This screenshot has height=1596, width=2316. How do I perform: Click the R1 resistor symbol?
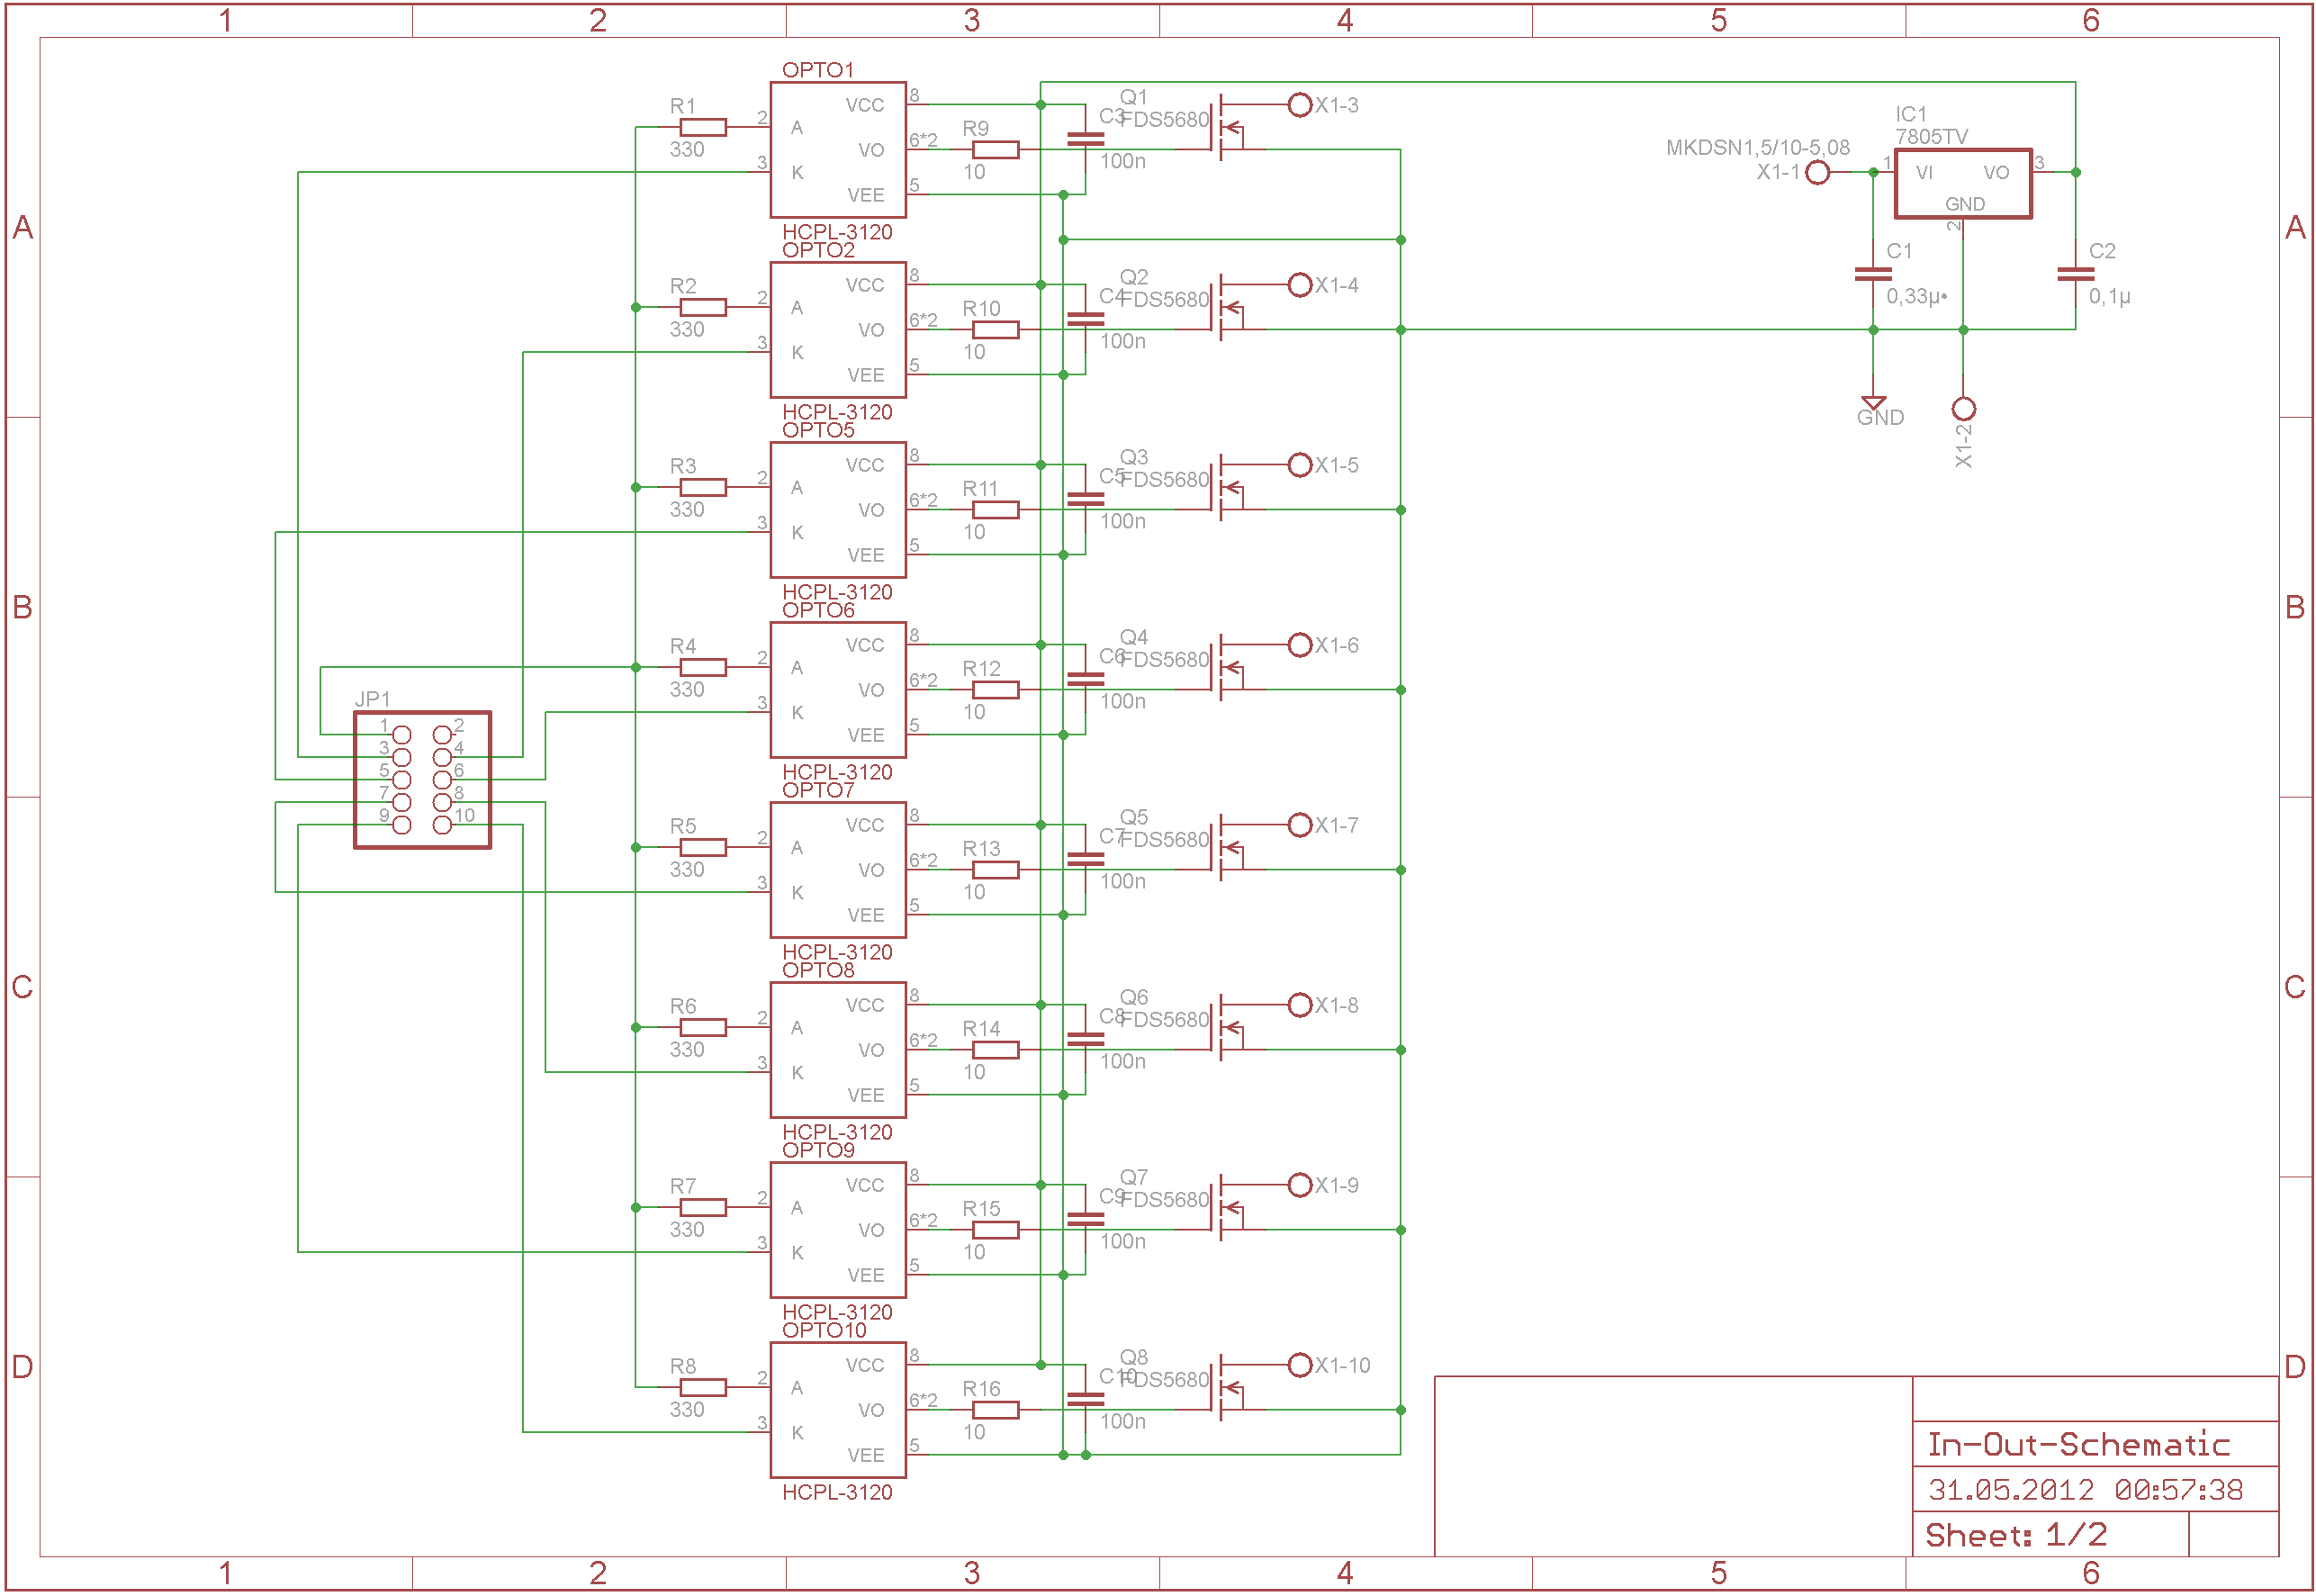pos(702,127)
